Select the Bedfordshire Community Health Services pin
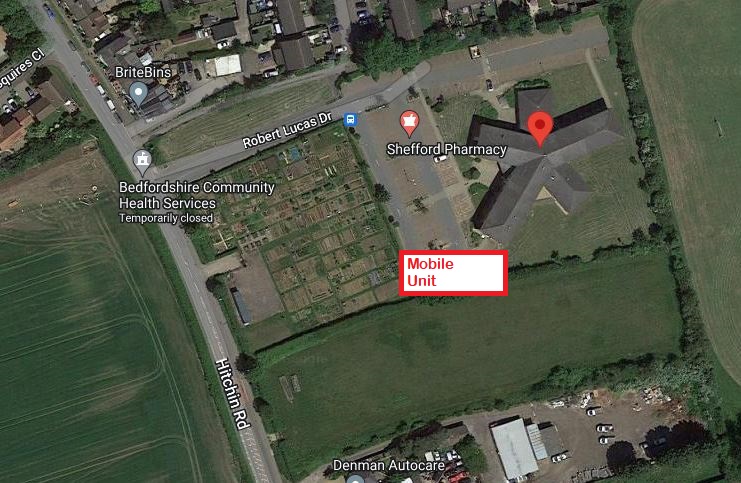 [x=142, y=163]
